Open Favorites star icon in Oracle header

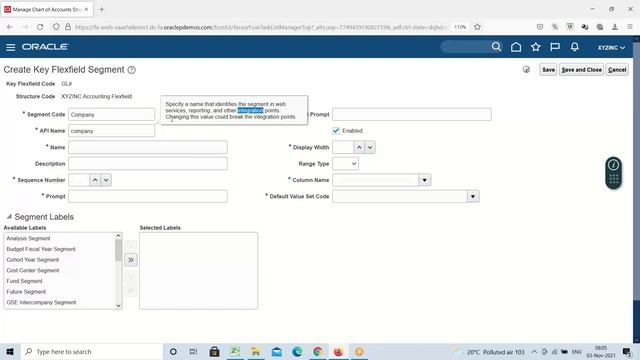[x=536, y=47]
